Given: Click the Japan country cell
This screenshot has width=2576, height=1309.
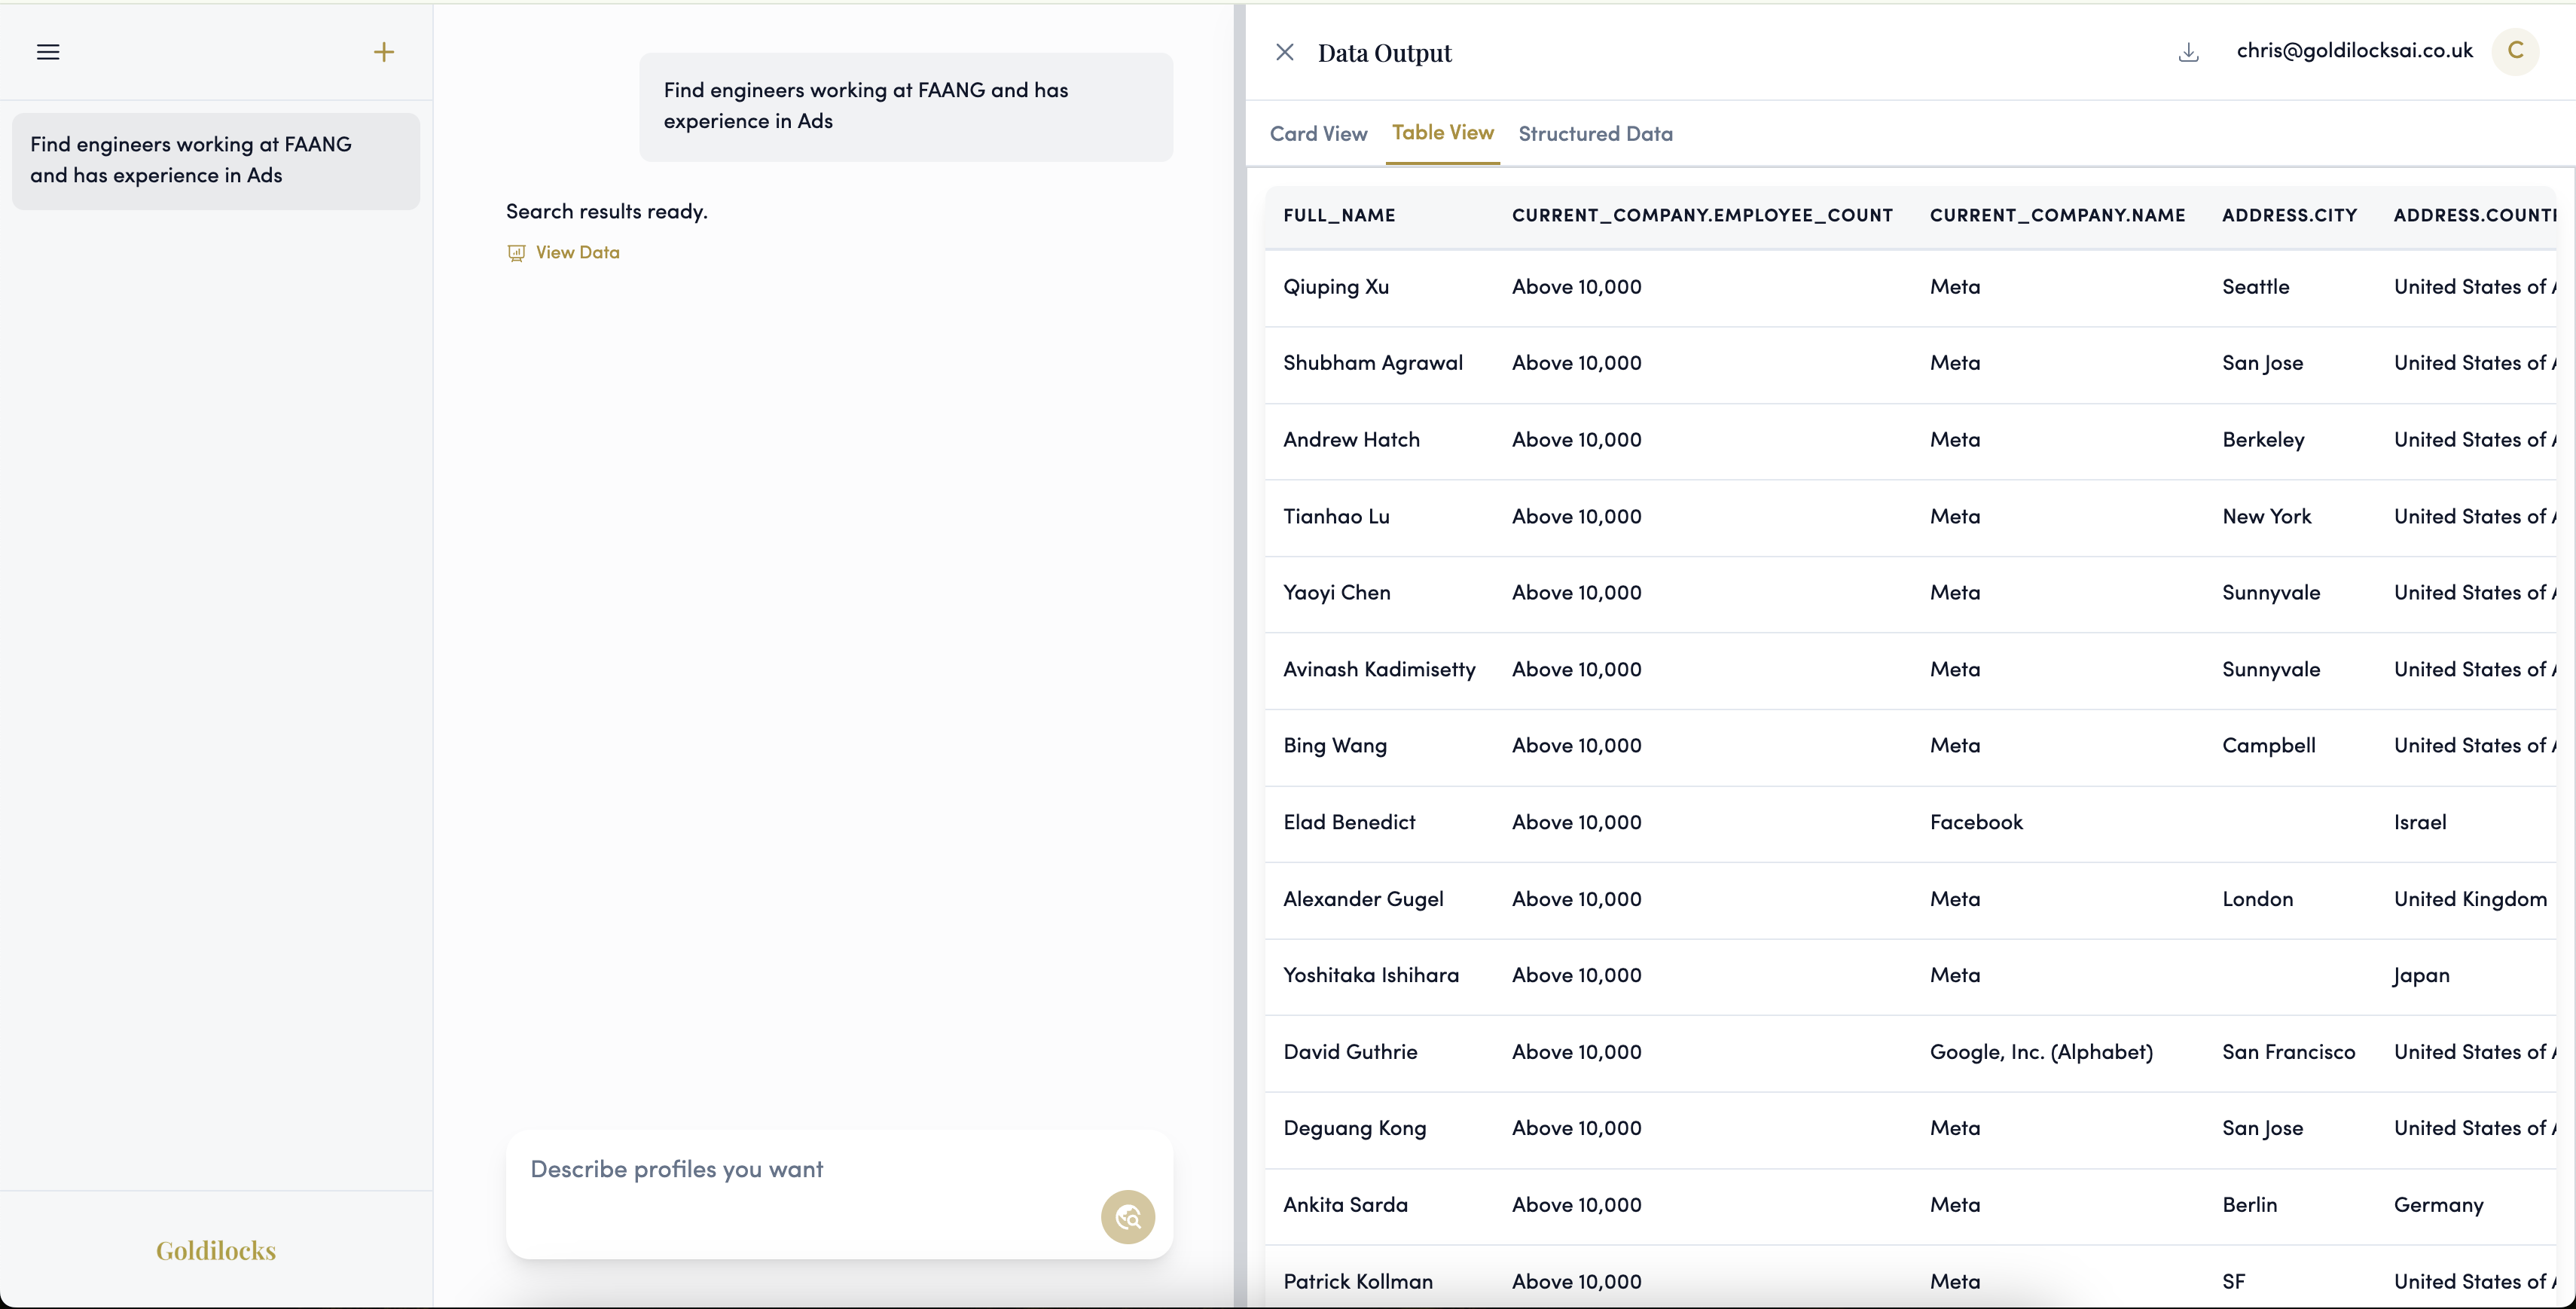Looking at the screenshot, I should tap(2421, 975).
